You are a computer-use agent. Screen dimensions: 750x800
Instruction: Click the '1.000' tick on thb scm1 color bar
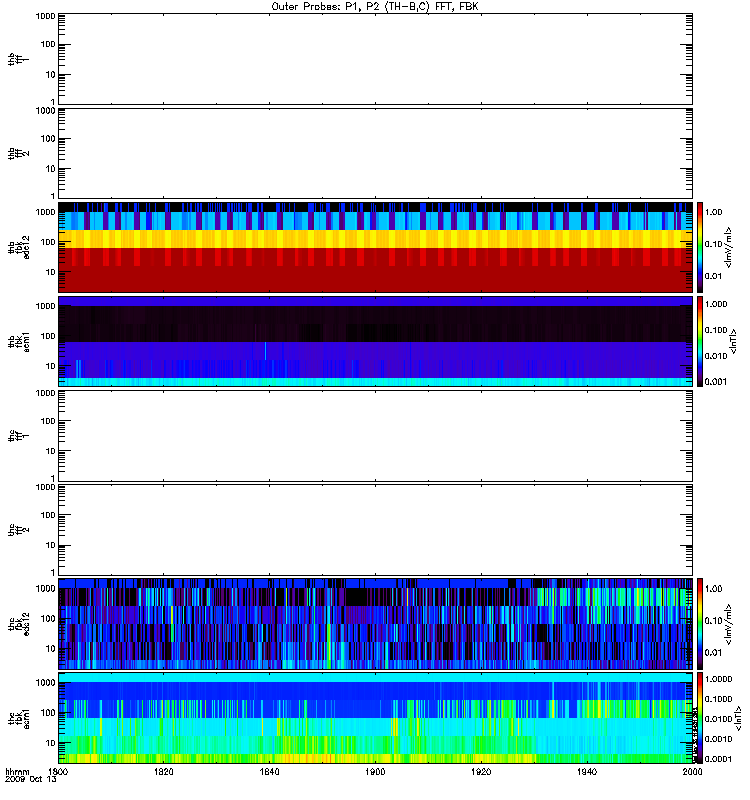716,304
